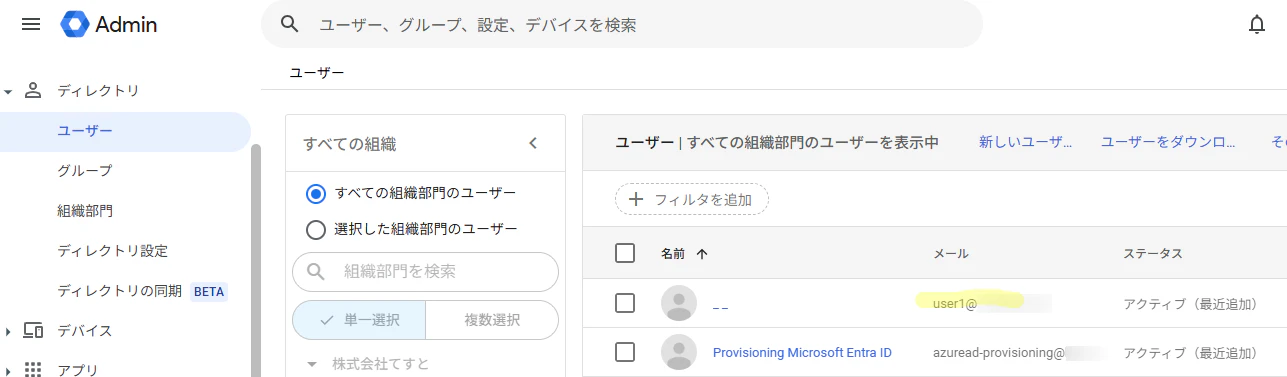Tick the select-all checkbox in table header
This screenshot has width=1287, height=377.
pyautogui.click(x=625, y=253)
